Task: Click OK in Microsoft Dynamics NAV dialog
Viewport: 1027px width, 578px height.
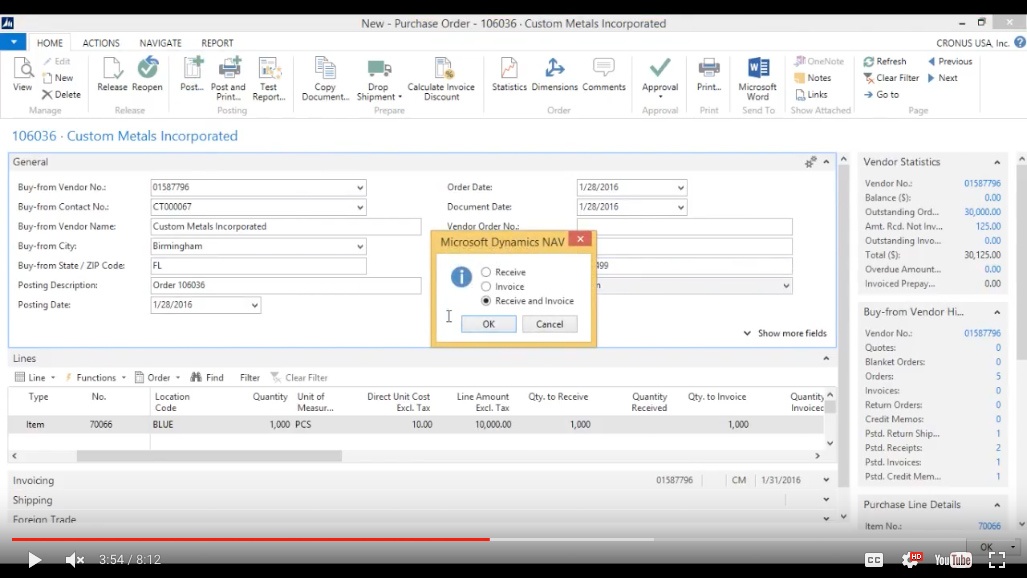Action: (489, 324)
